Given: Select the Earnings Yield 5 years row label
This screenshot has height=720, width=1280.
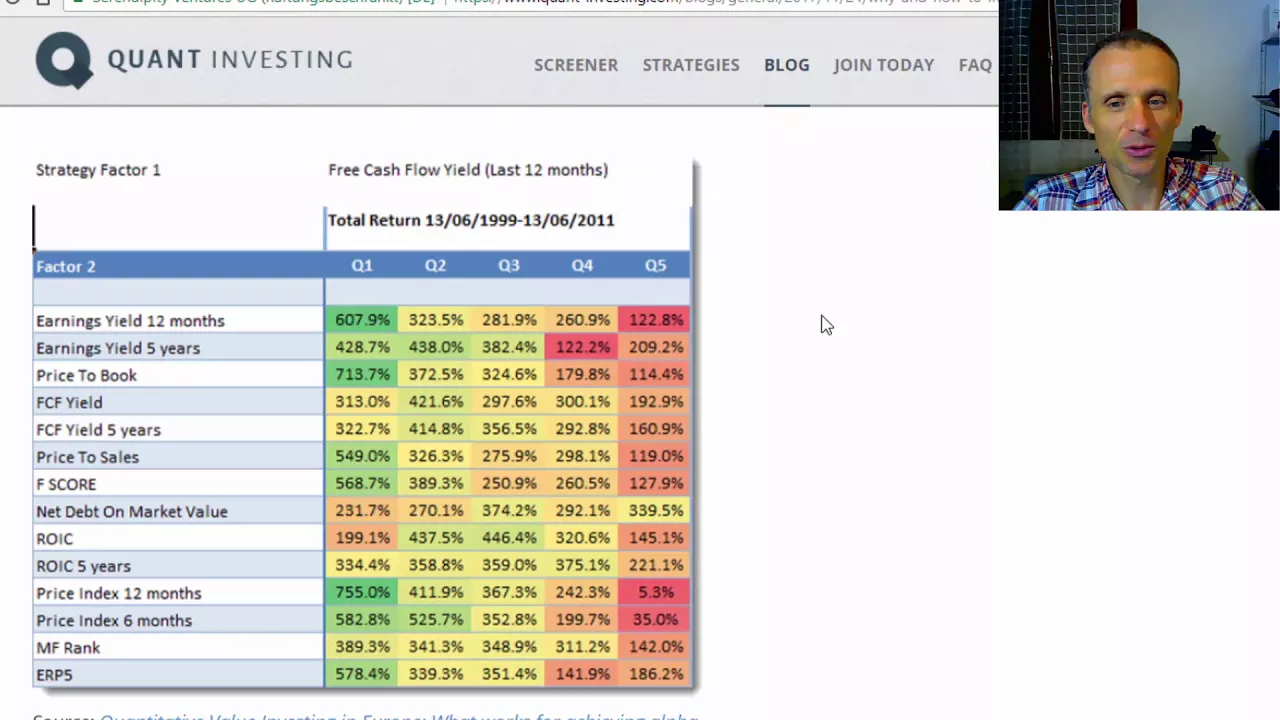Looking at the screenshot, I should tap(118, 348).
